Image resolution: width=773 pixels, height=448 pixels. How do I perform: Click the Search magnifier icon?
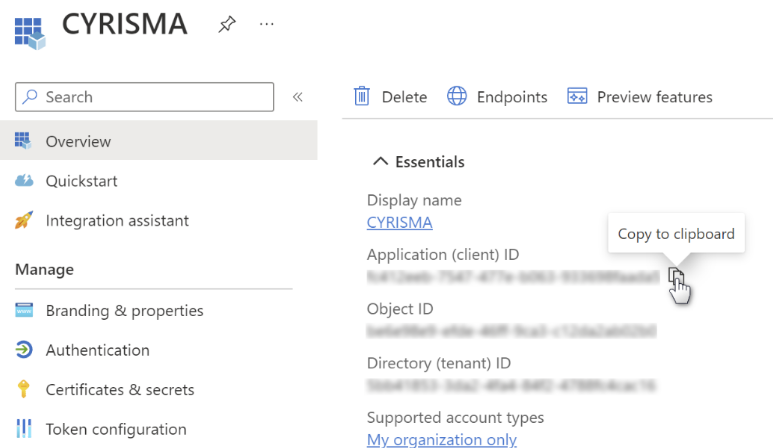[30, 96]
